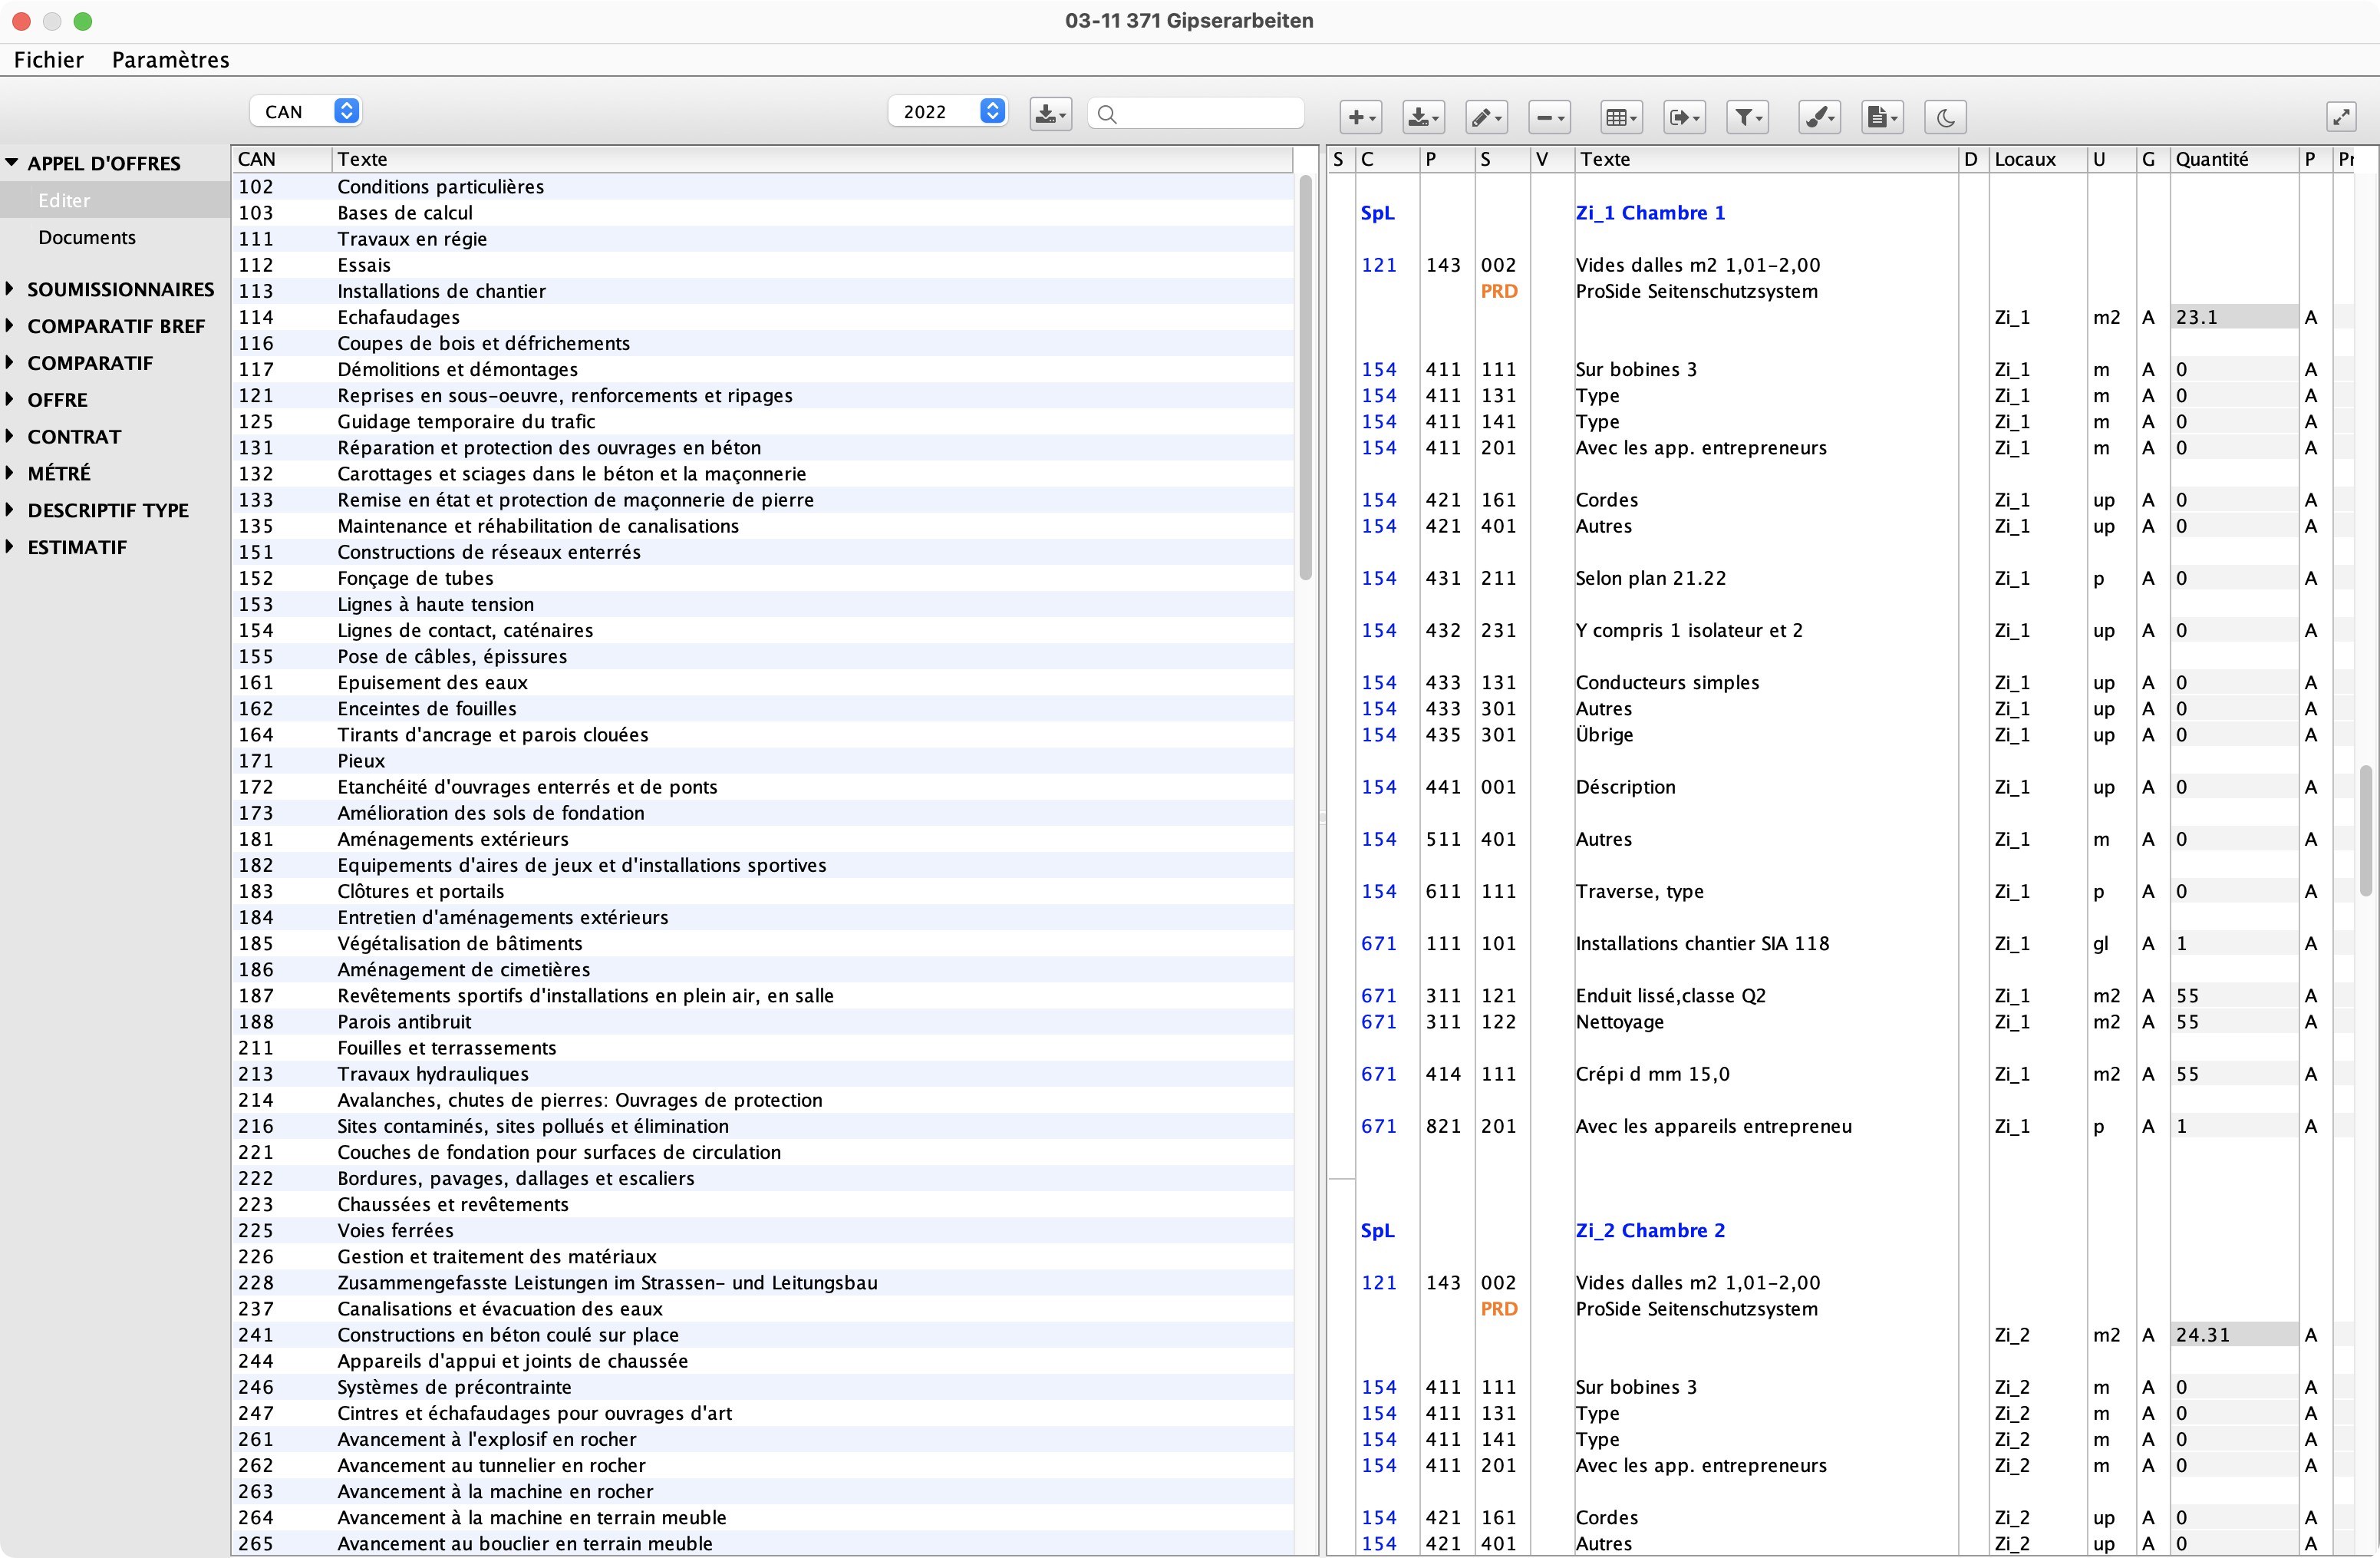2380x1558 pixels.
Task: Select row 265 Avancement au bouclier en terrain meuble
Action: [x=762, y=1543]
